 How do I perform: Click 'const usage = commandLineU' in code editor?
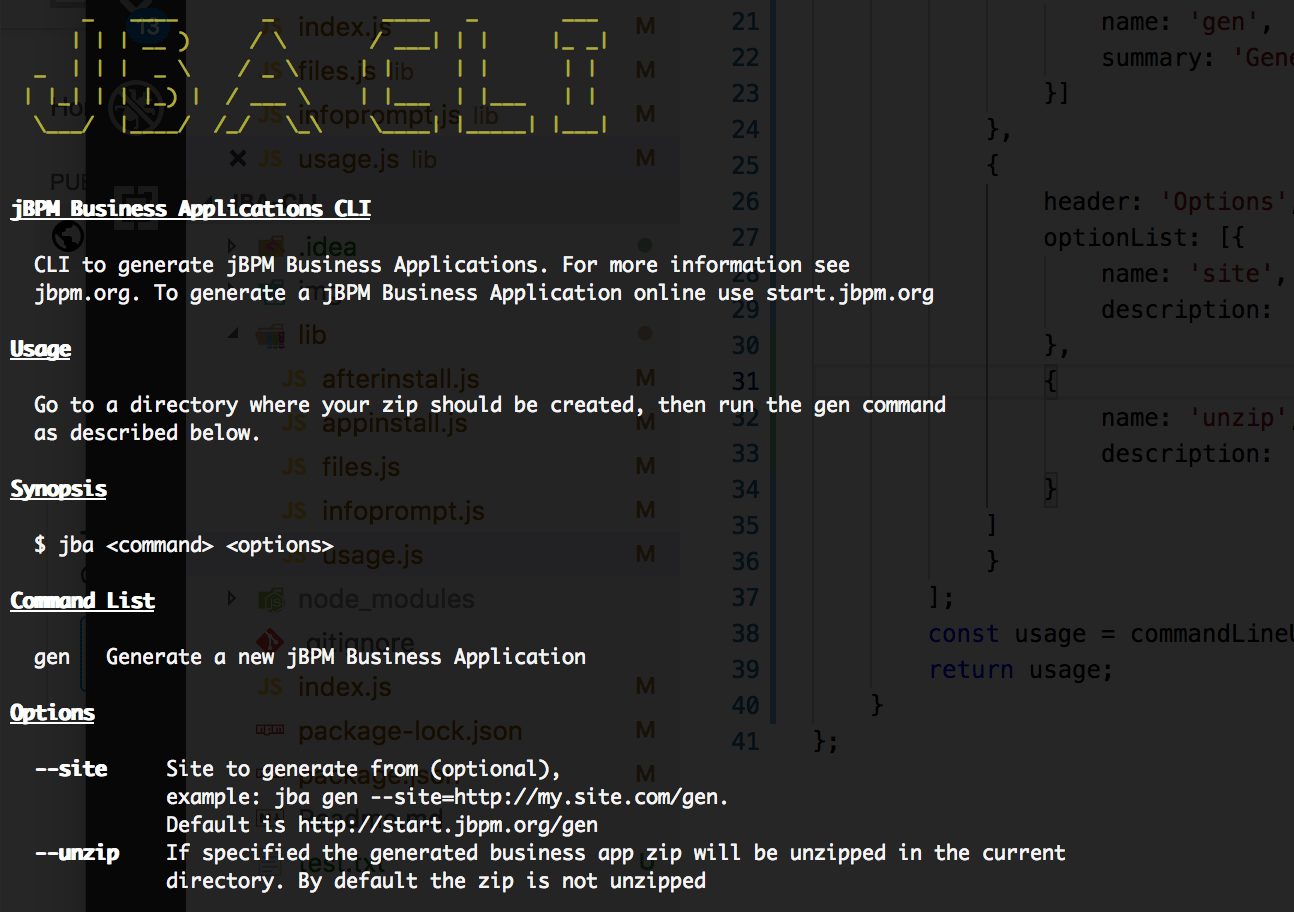tap(1111, 634)
